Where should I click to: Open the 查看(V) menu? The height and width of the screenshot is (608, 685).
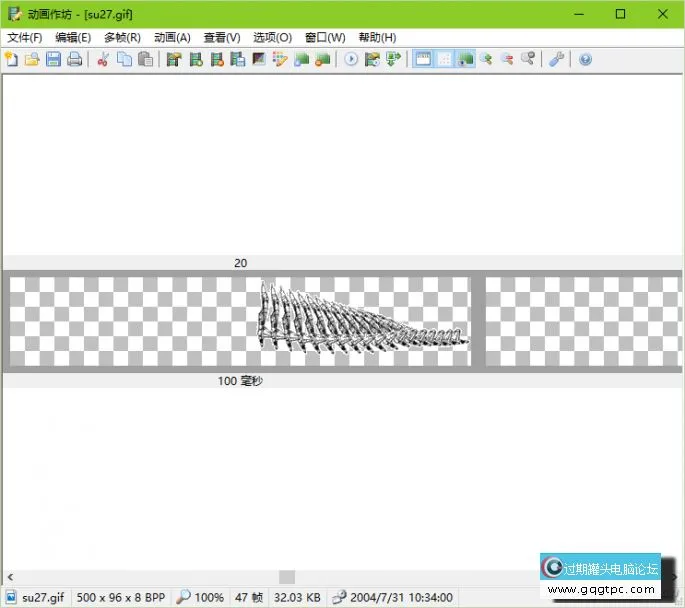pos(222,38)
